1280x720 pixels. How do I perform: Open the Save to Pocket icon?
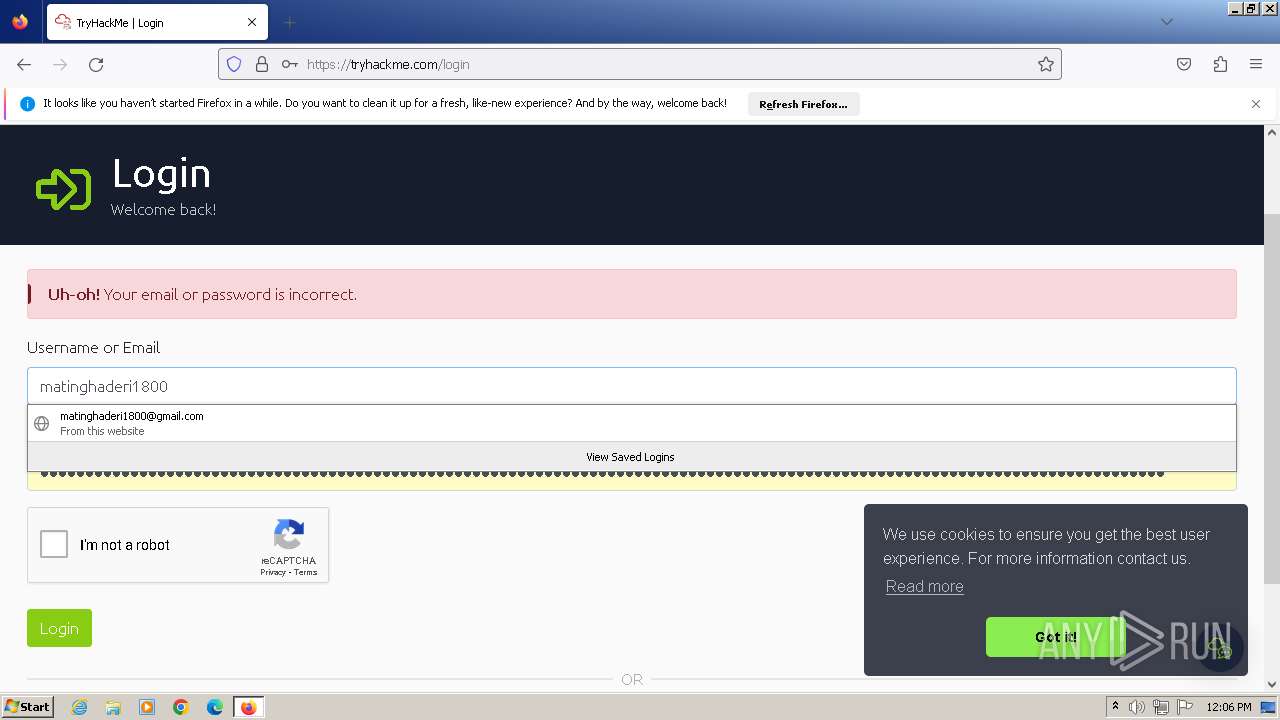(1184, 64)
